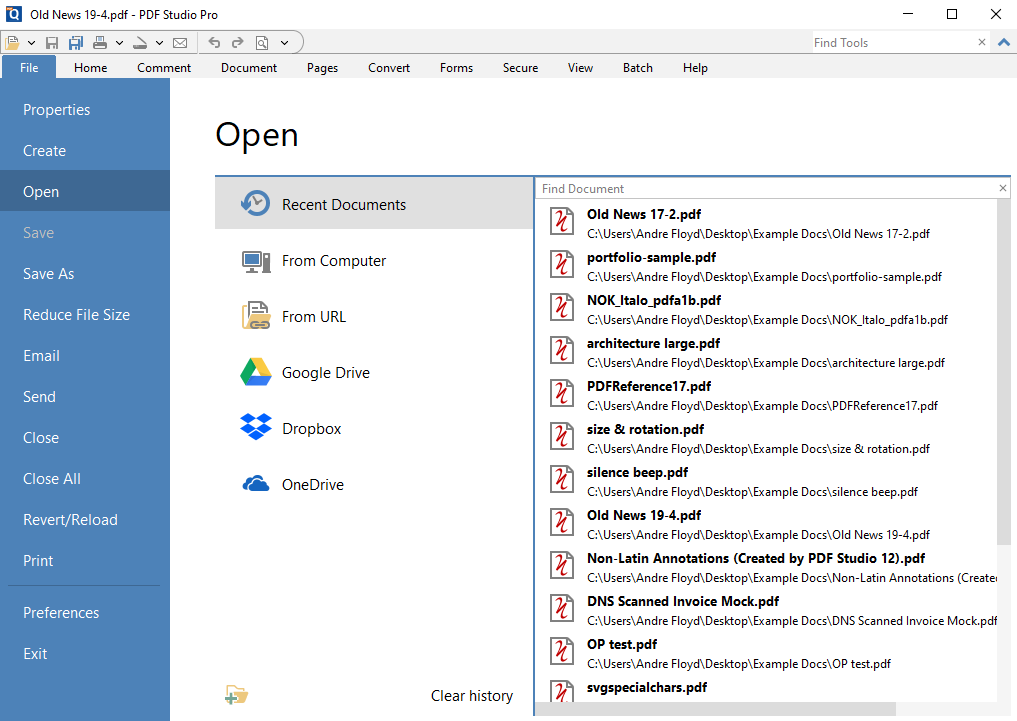Click the Print icon in quick toolbar
Viewport: 1017px width, 721px height.
point(100,43)
